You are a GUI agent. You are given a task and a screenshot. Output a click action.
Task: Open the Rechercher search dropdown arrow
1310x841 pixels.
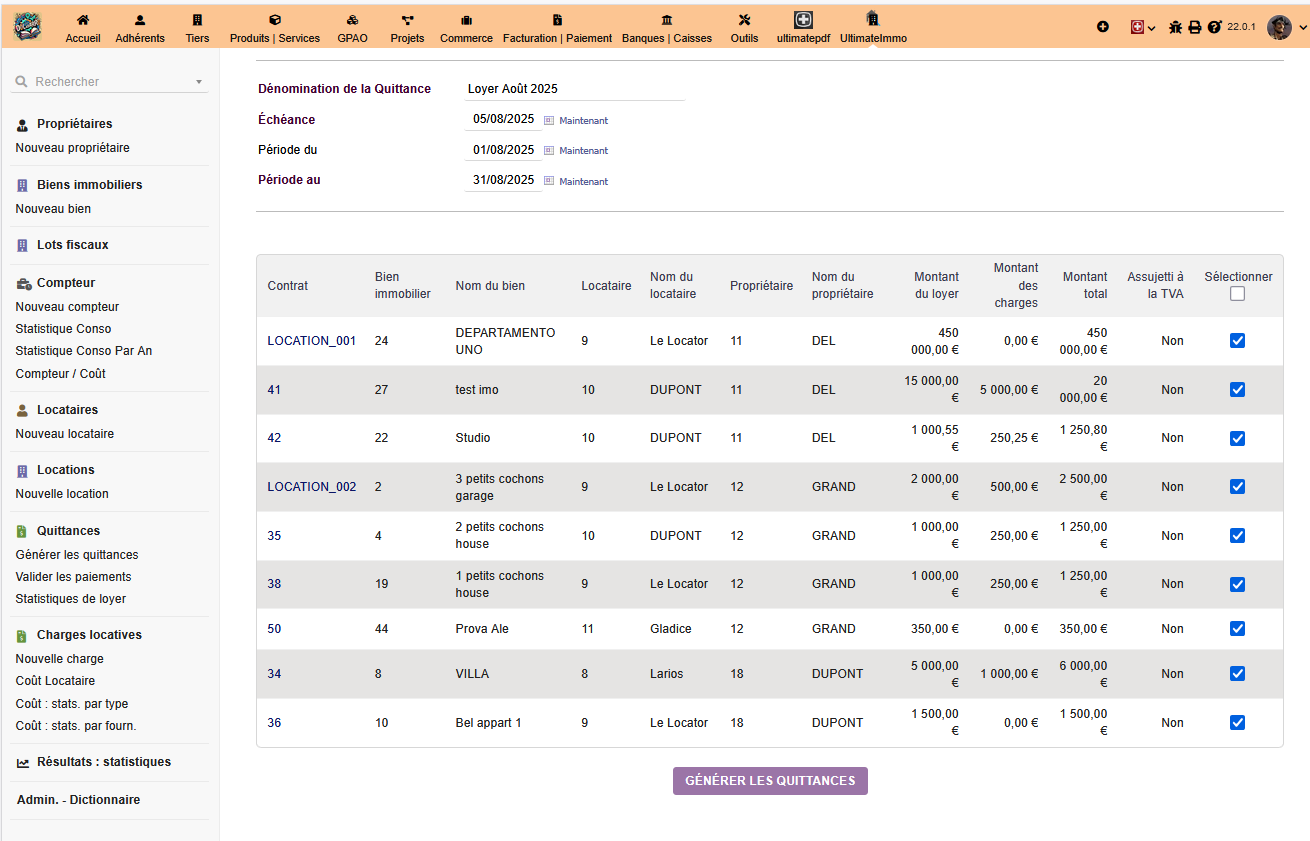coord(199,82)
